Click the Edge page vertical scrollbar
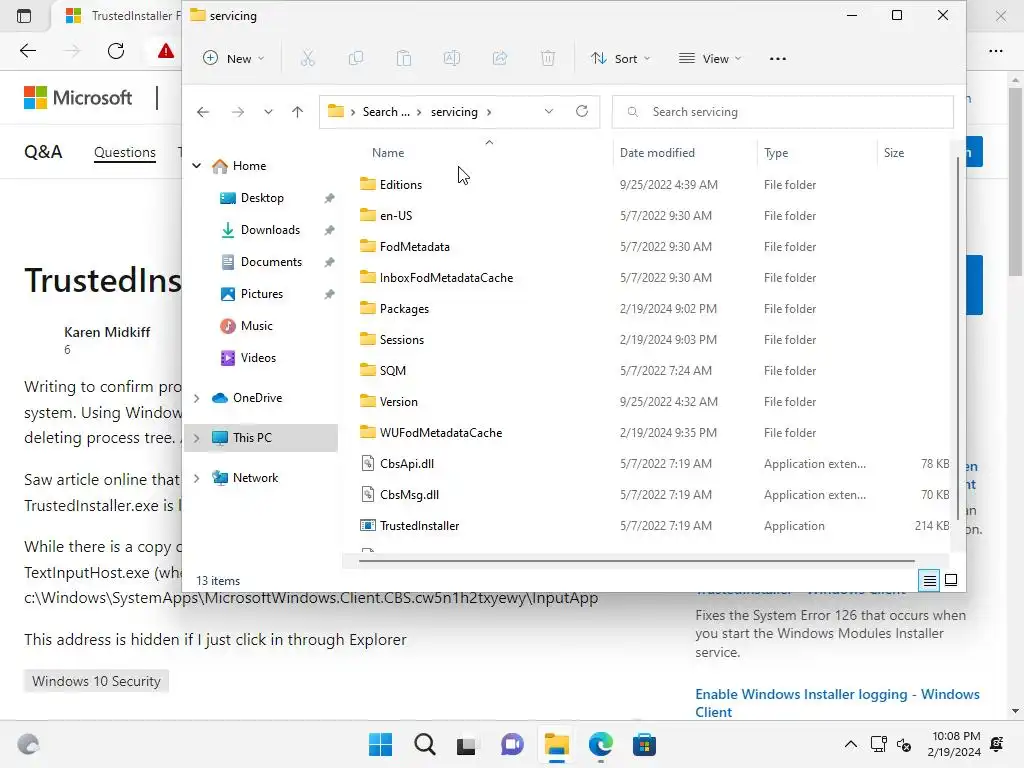Viewport: 1024px width, 768px height. tap(1015, 183)
